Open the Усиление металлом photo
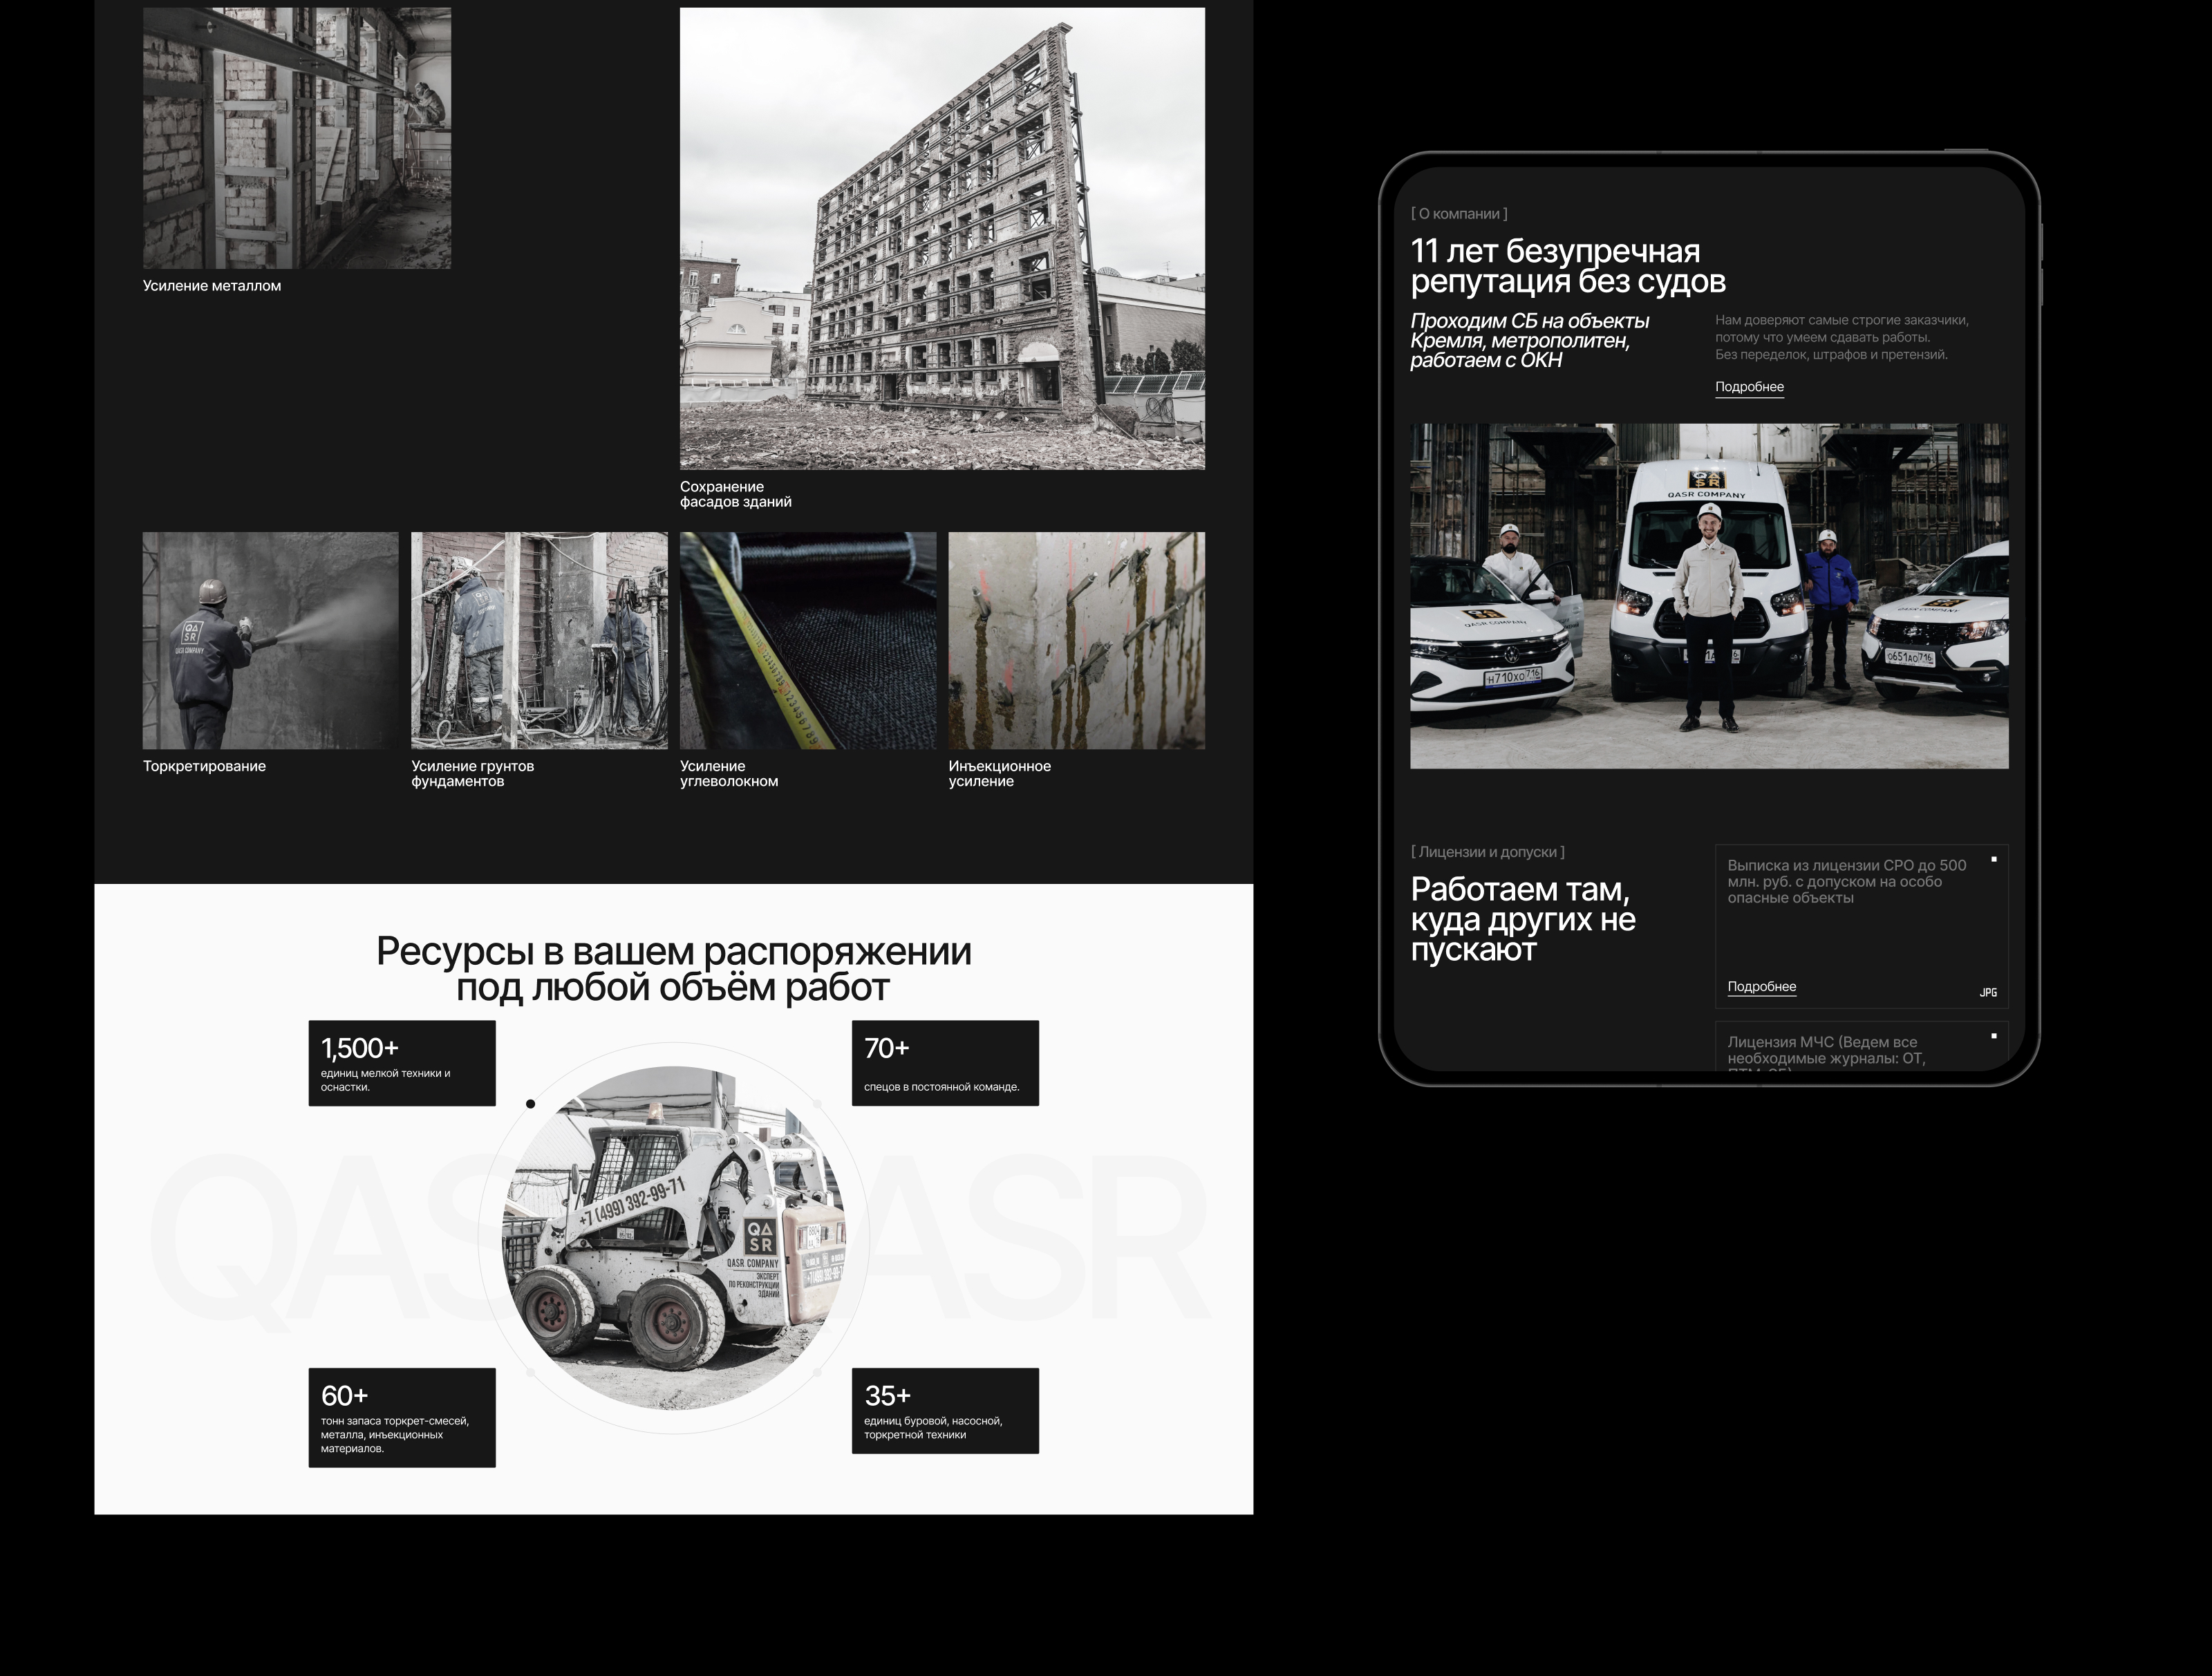The image size is (2212, 1676). (x=296, y=138)
